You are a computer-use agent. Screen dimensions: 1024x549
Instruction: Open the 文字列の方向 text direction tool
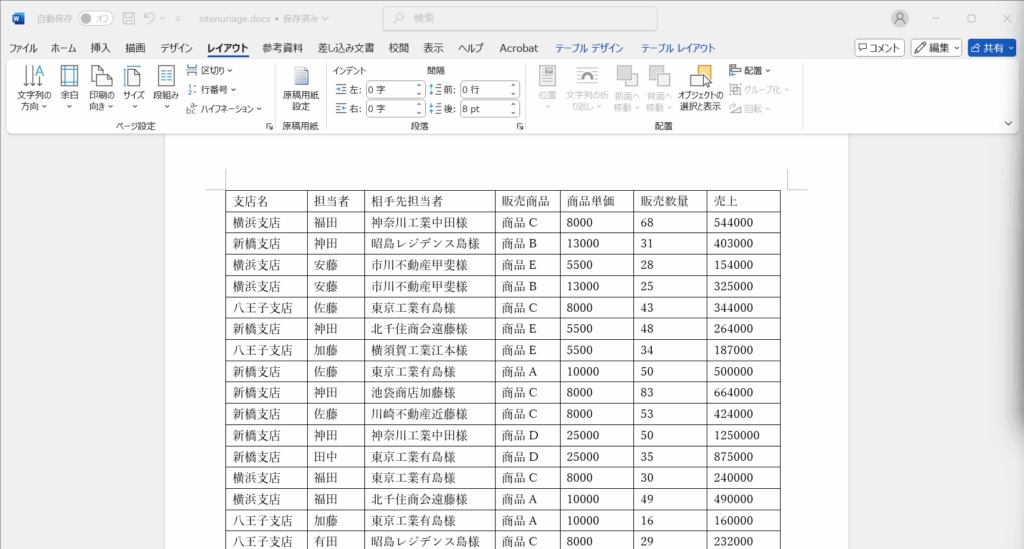click(x=33, y=86)
